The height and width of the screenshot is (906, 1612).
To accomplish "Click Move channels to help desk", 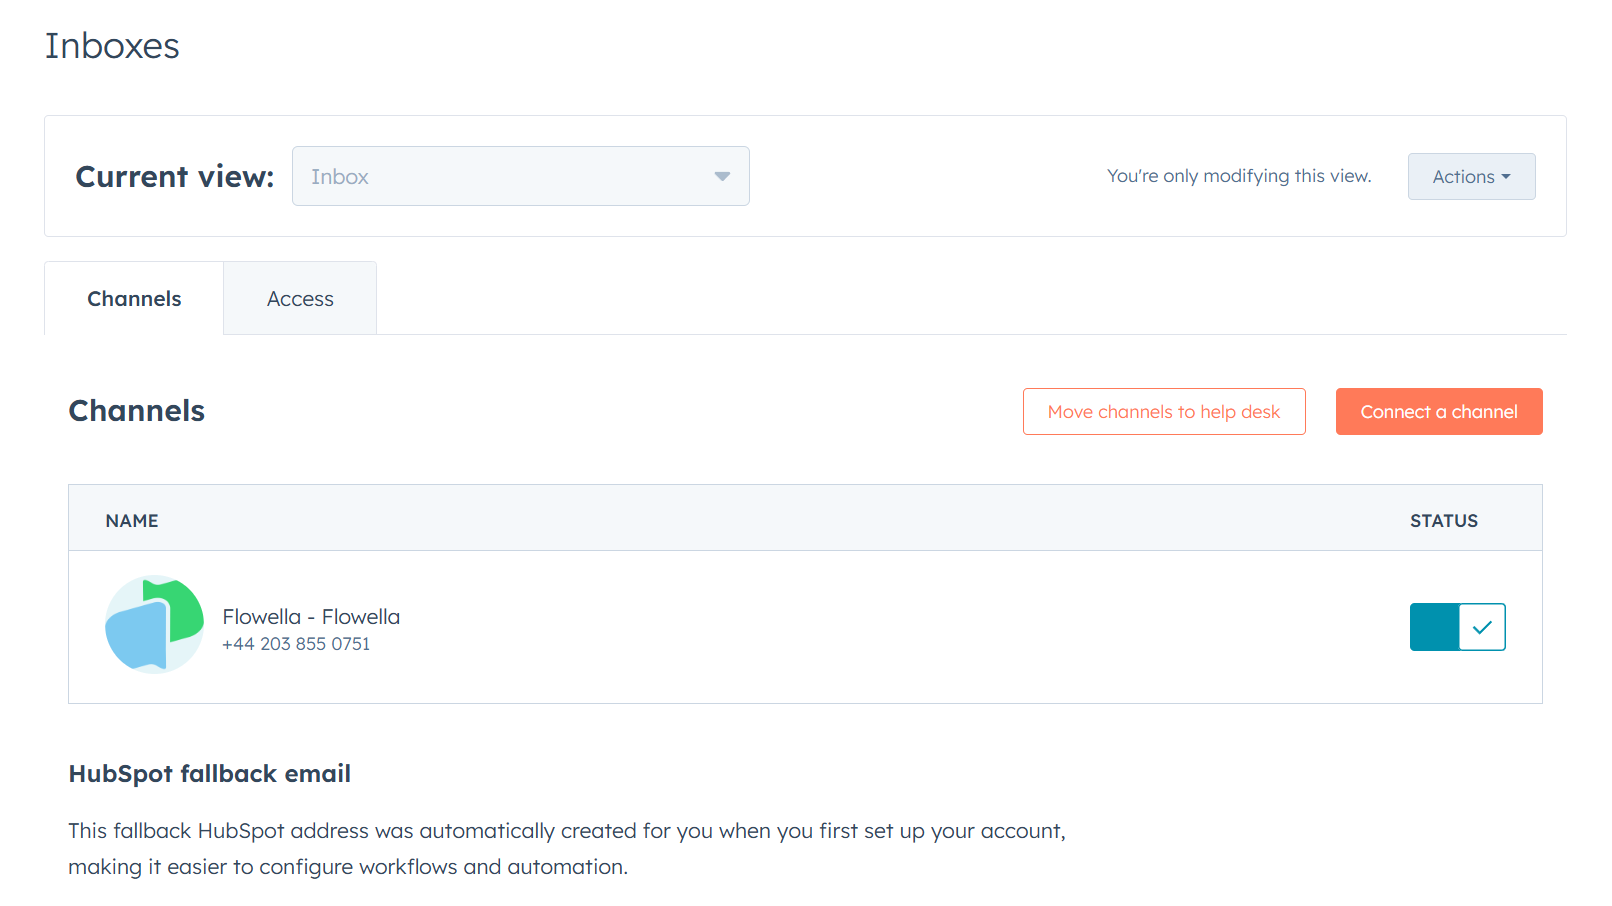I will [x=1163, y=412].
